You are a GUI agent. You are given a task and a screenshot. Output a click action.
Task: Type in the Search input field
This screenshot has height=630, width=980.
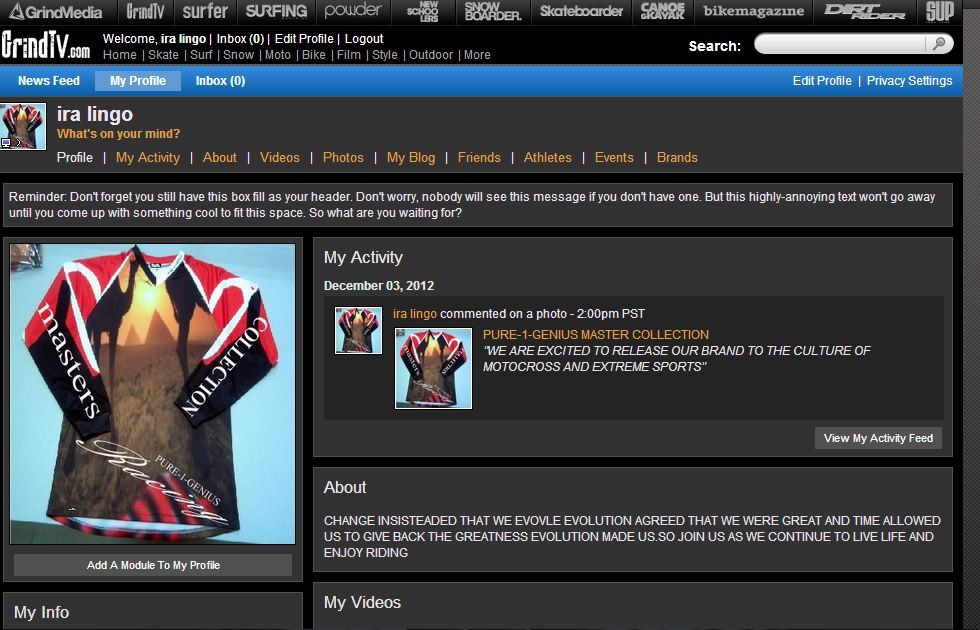842,44
